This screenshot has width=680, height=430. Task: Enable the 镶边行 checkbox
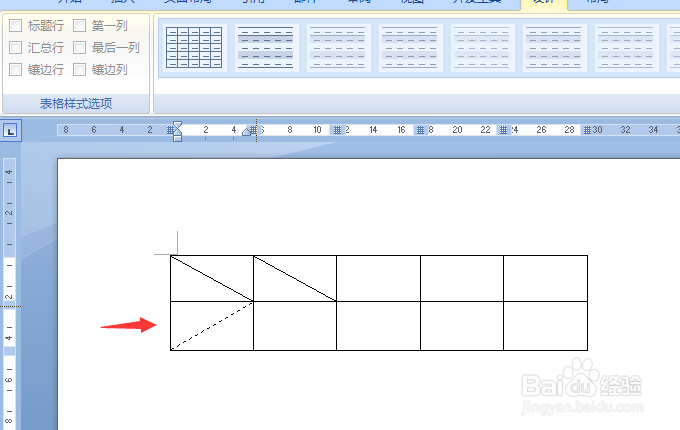click(x=16, y=69)
